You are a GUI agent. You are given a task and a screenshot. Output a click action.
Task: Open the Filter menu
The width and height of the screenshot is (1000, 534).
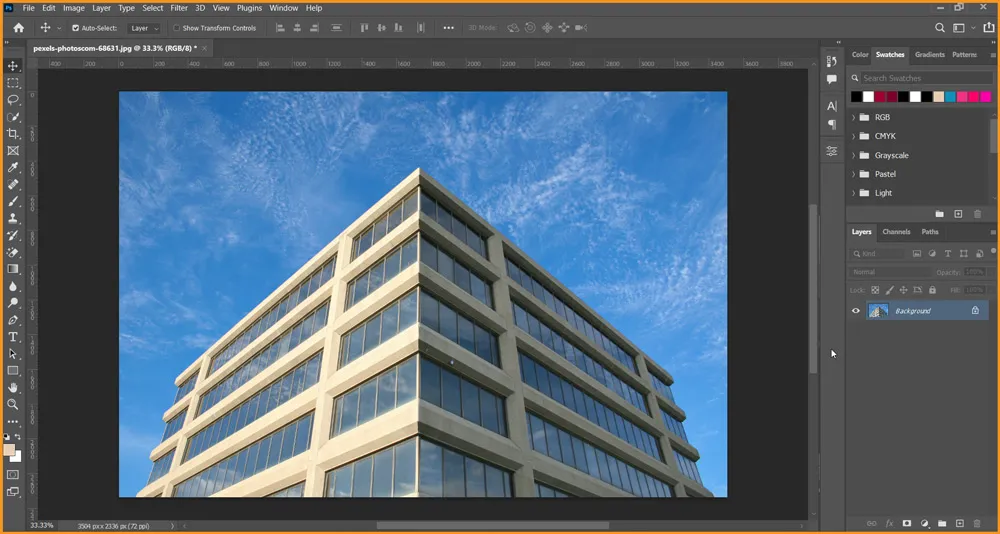(179, 8)
